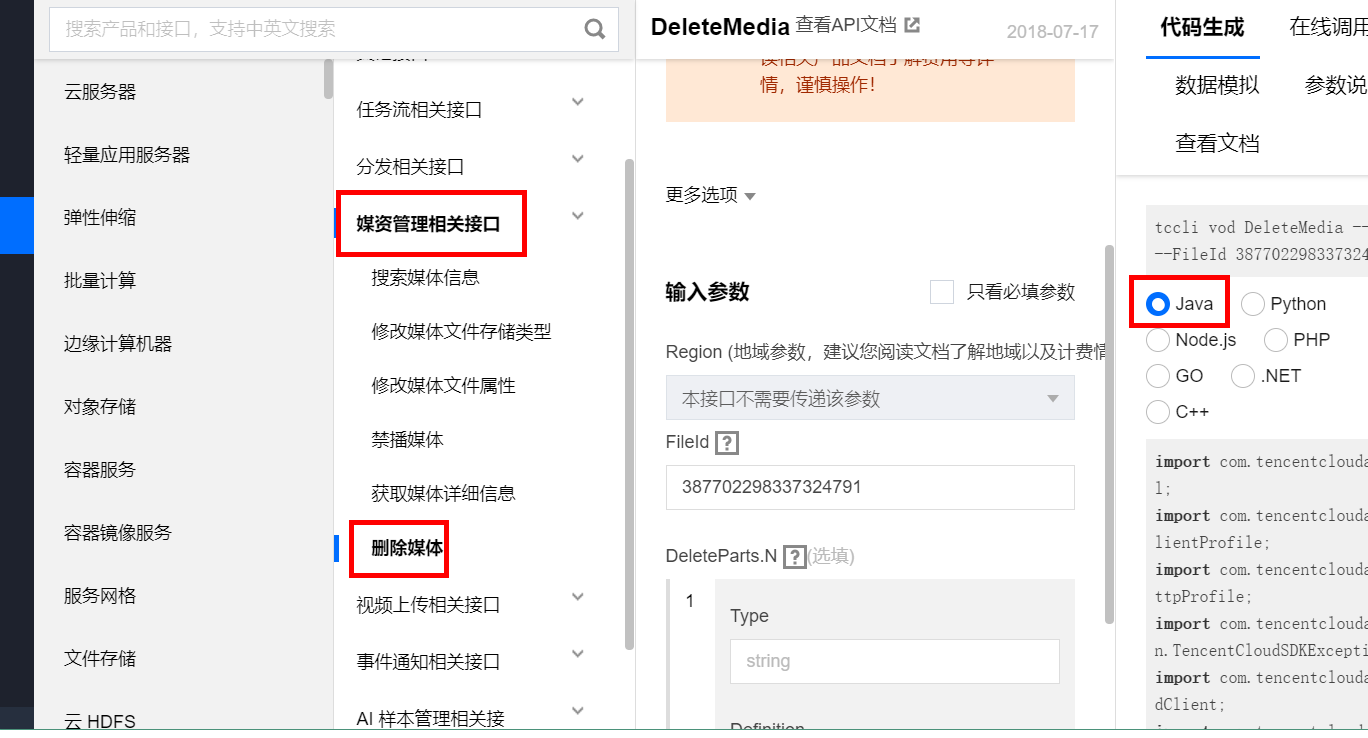Viewport: 1368px width, 738px height.
Task: Enable the 只看必填参数 checkbox
Action: [x=941, y=291]
